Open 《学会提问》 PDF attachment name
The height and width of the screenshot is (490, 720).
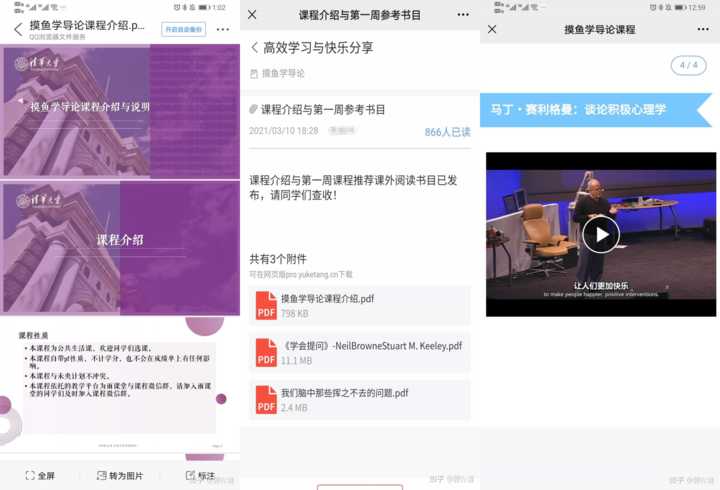click(371, 346)
